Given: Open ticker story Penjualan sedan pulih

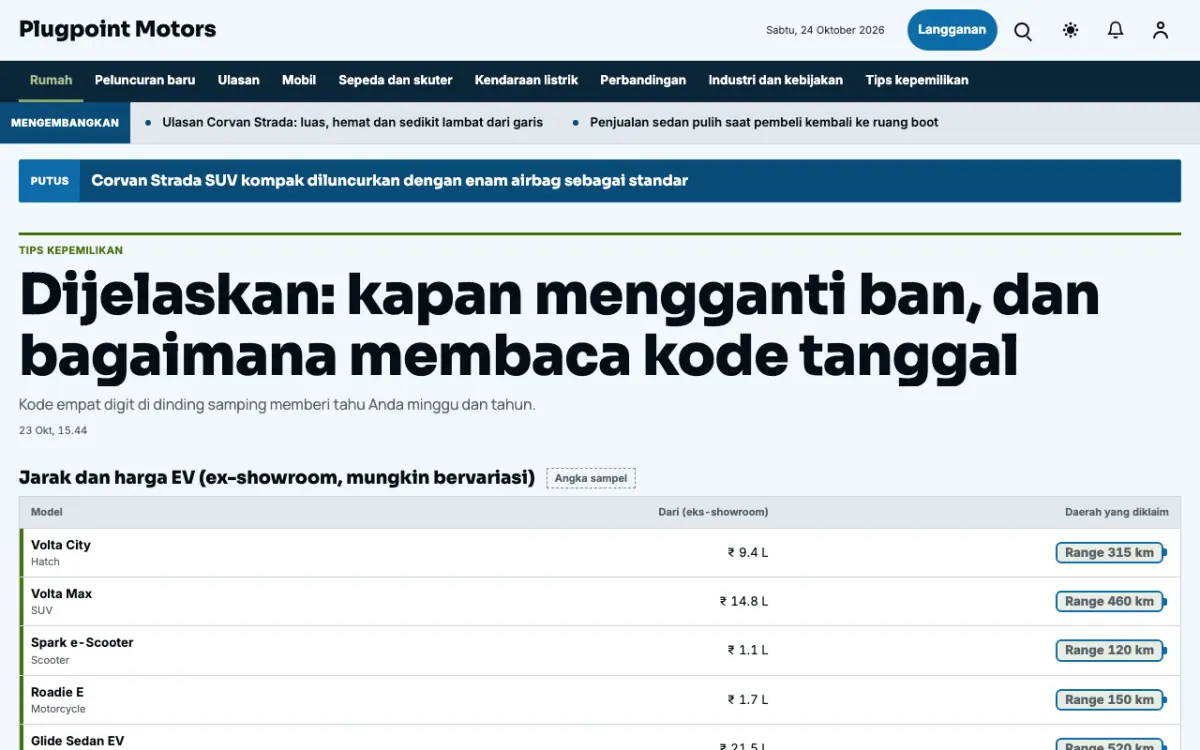Looking at the screenshot, I should [x=764, y=122].
